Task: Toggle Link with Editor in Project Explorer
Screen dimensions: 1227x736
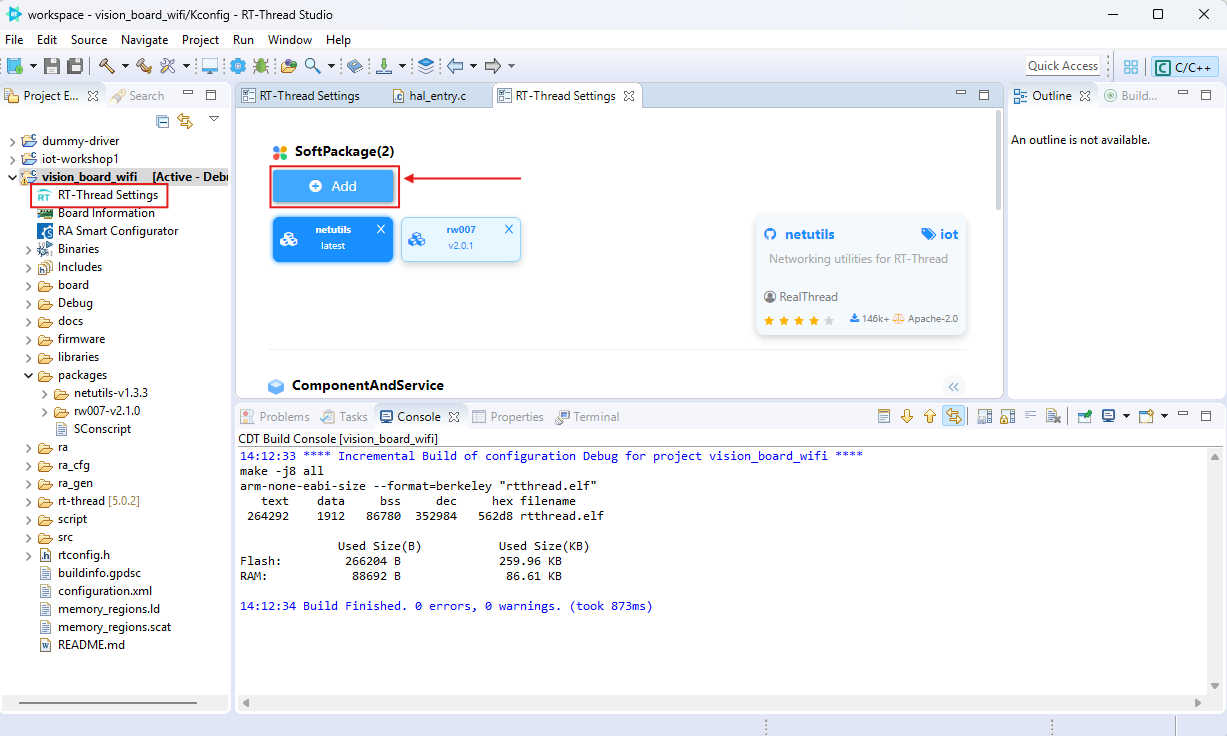Action: [185, 121]
